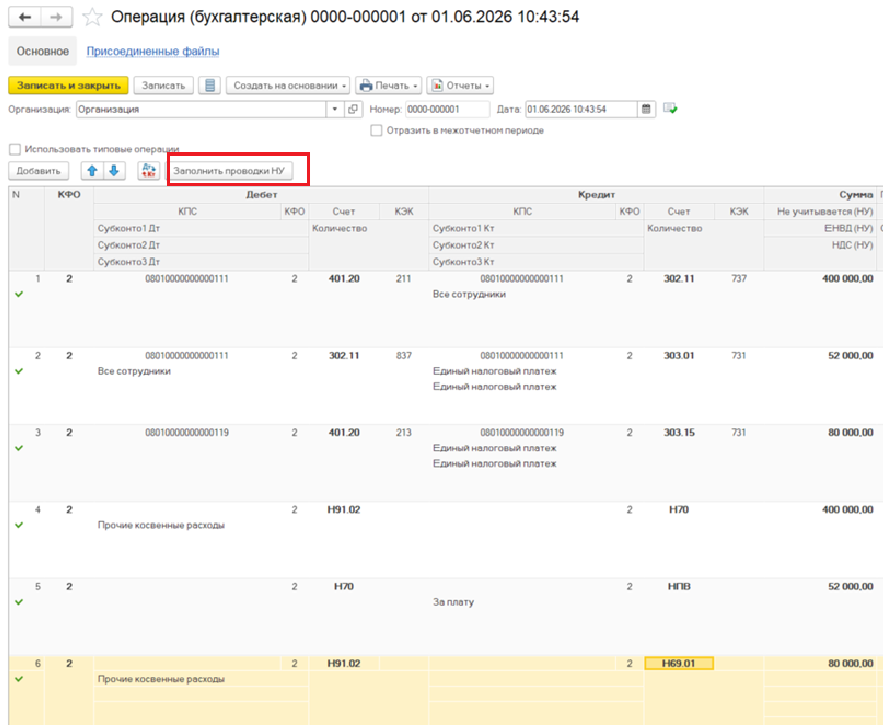Click the 80 000,00 sum in row 6
The width and height of the screenshot is (883, 725).
point(851,664)
